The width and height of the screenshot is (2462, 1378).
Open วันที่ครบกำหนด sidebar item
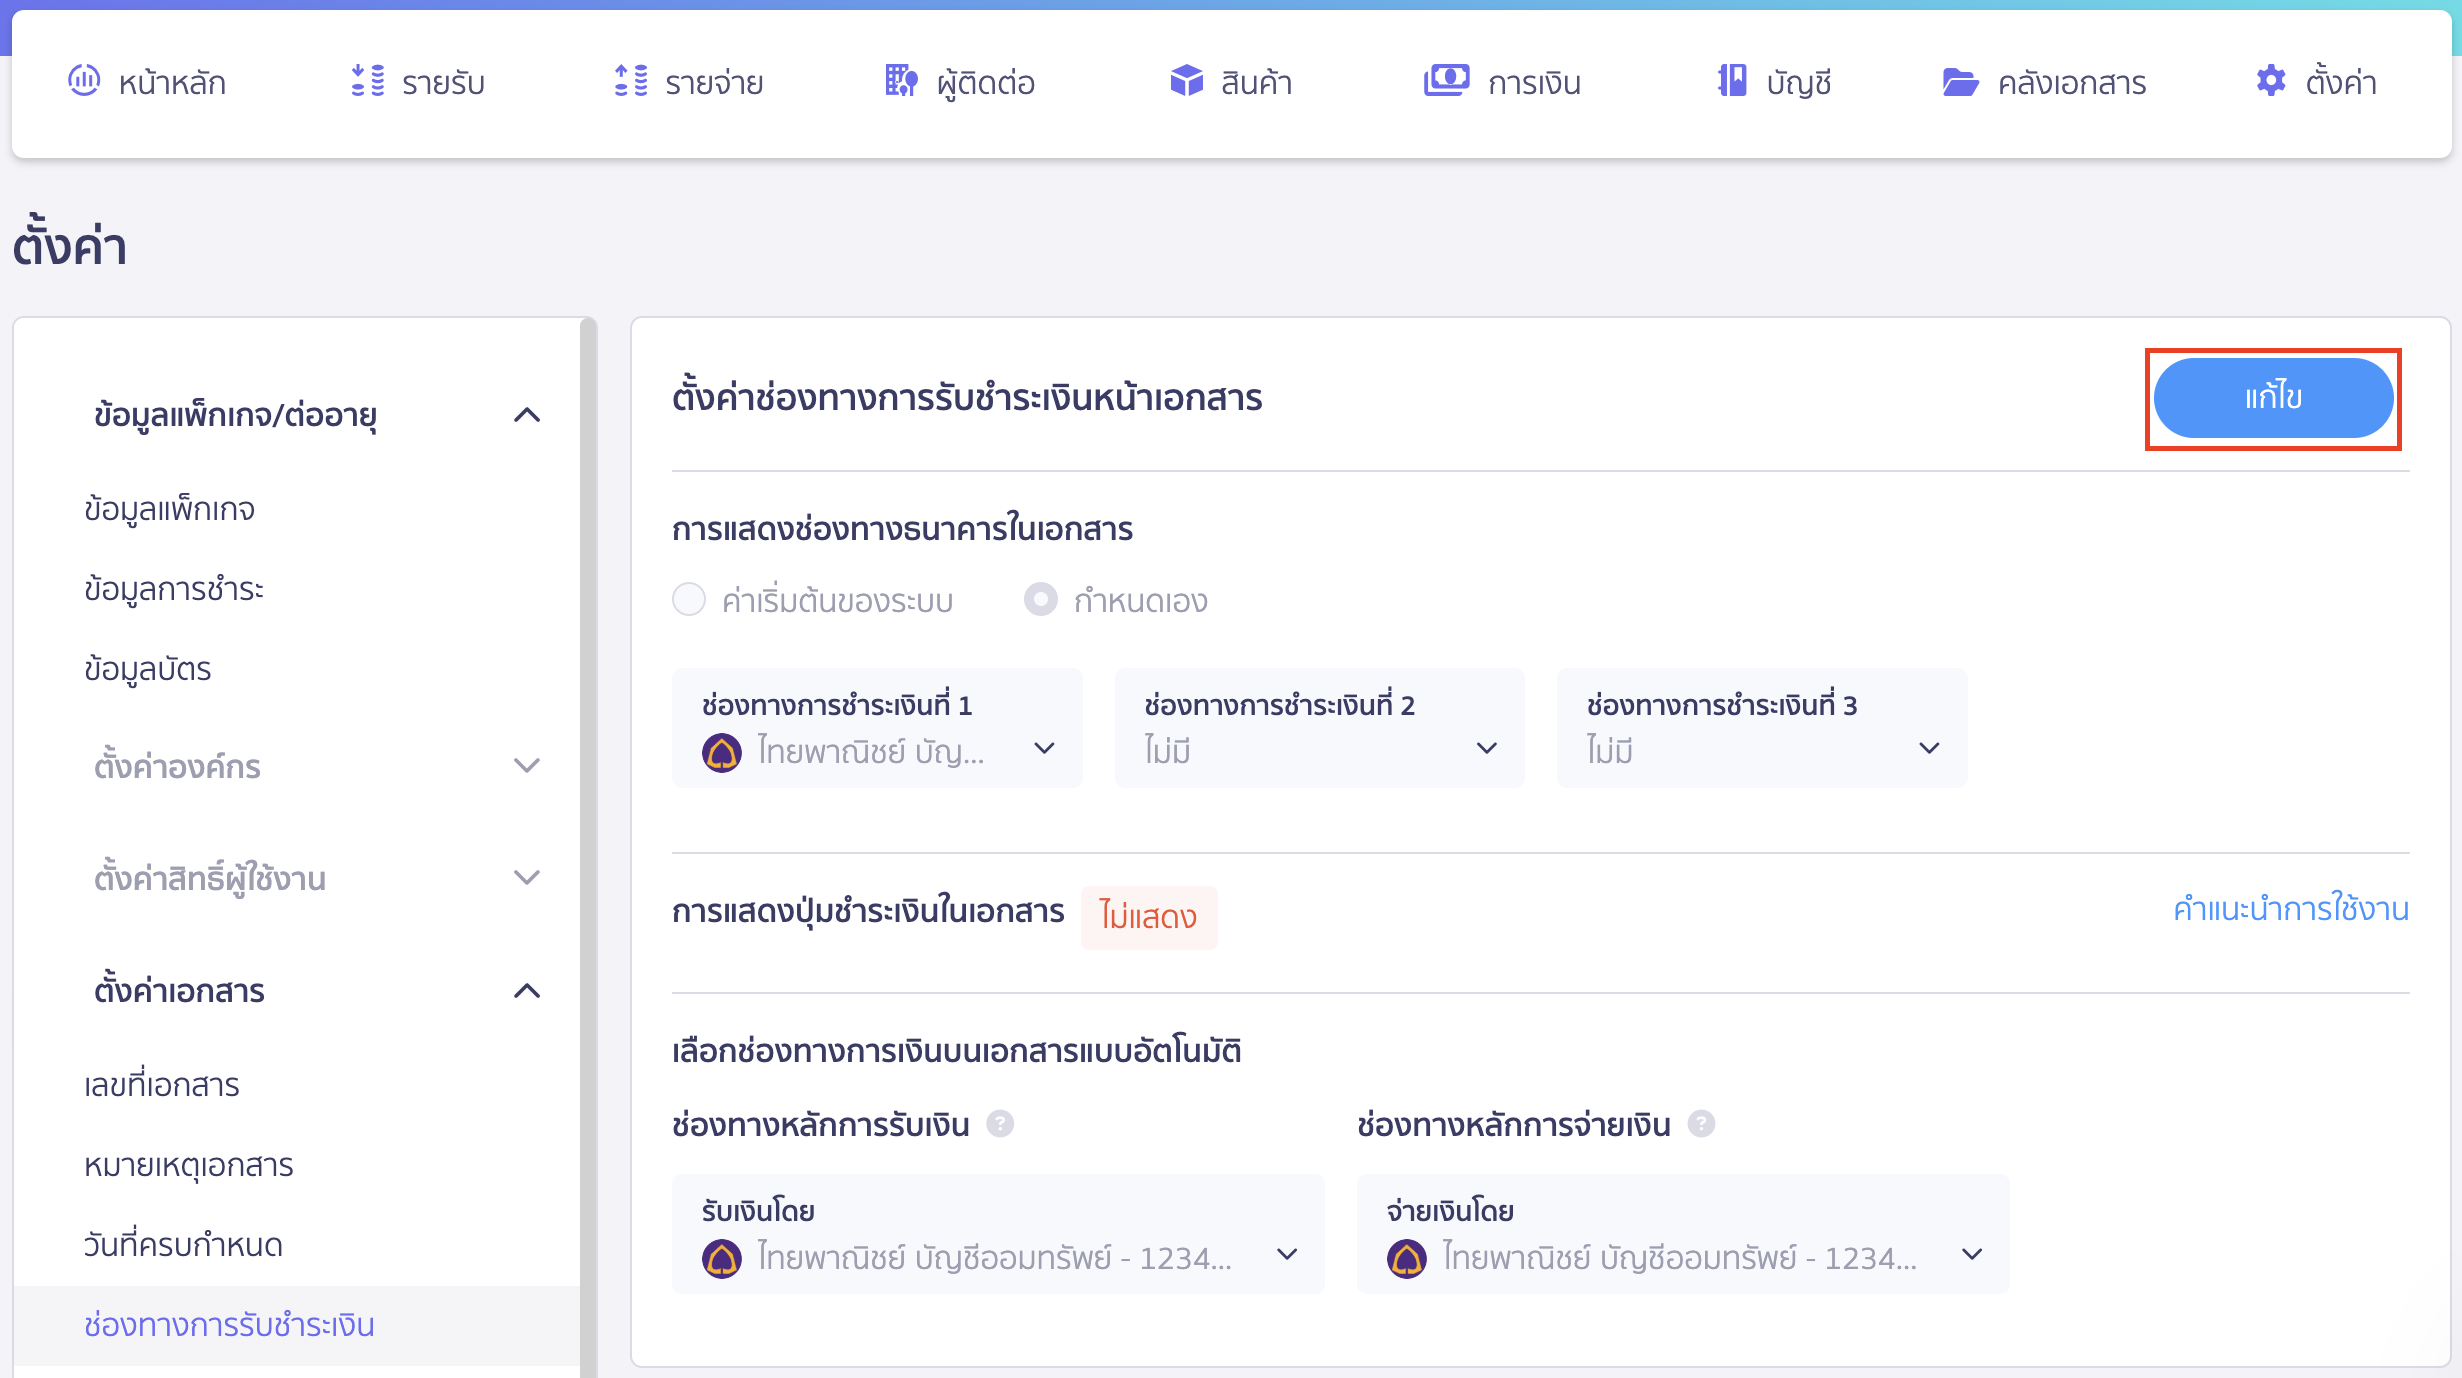[184, 1245]
